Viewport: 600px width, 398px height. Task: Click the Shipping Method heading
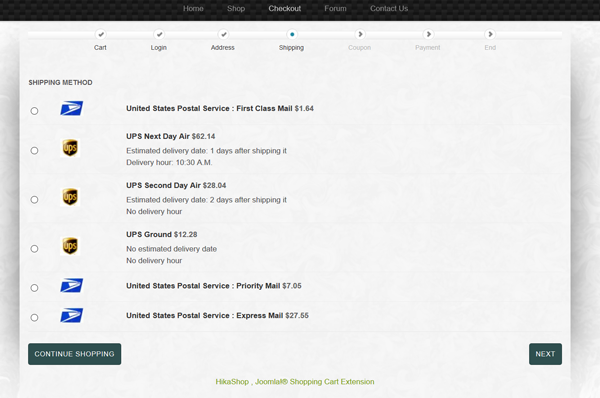coord(60,82)
